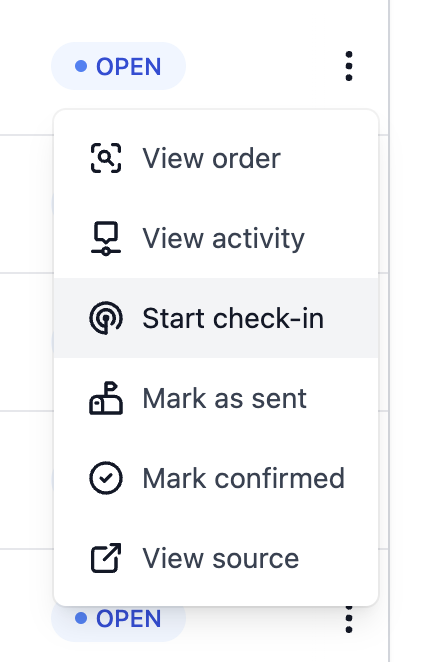Image resolution: width=428 pixels, height=662 pixels.
Task: Click the circled checkmark icon for Mark confirmed
Action: [x=106, y=478]
